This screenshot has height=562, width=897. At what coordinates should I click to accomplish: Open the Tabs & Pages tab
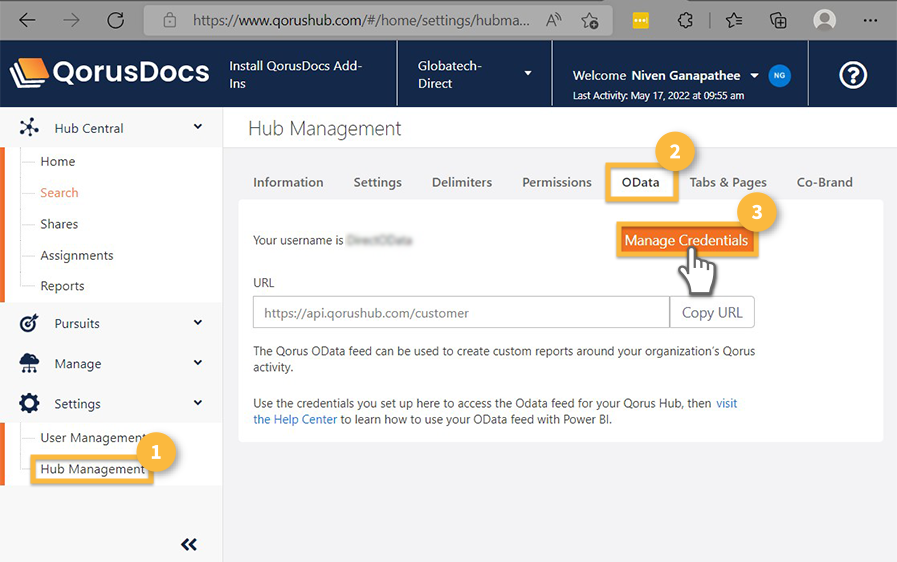[x=728, y=182]
